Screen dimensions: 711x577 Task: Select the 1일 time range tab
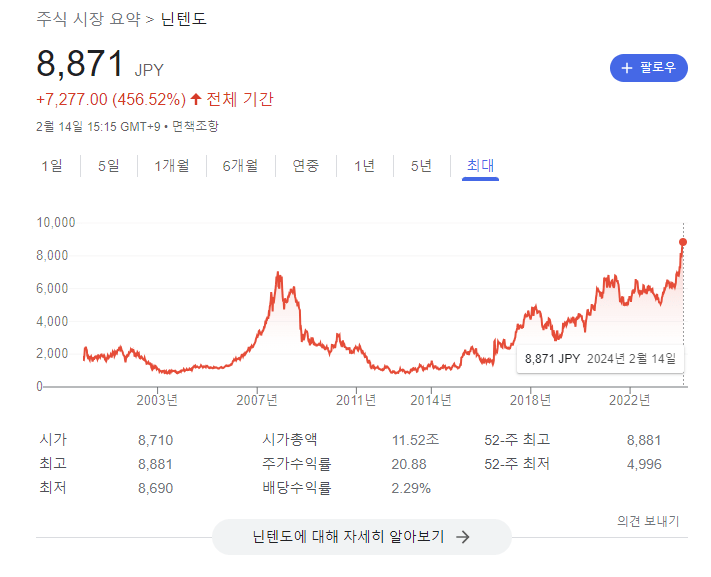point(52,166)
